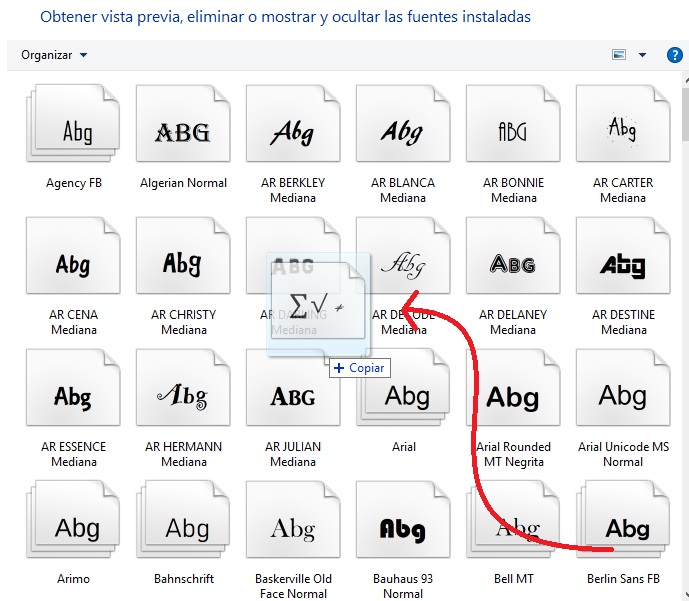Click the AR DELANEY Mediana font icon
Viewport: 689px width, 601px height.
click(513, 263)
